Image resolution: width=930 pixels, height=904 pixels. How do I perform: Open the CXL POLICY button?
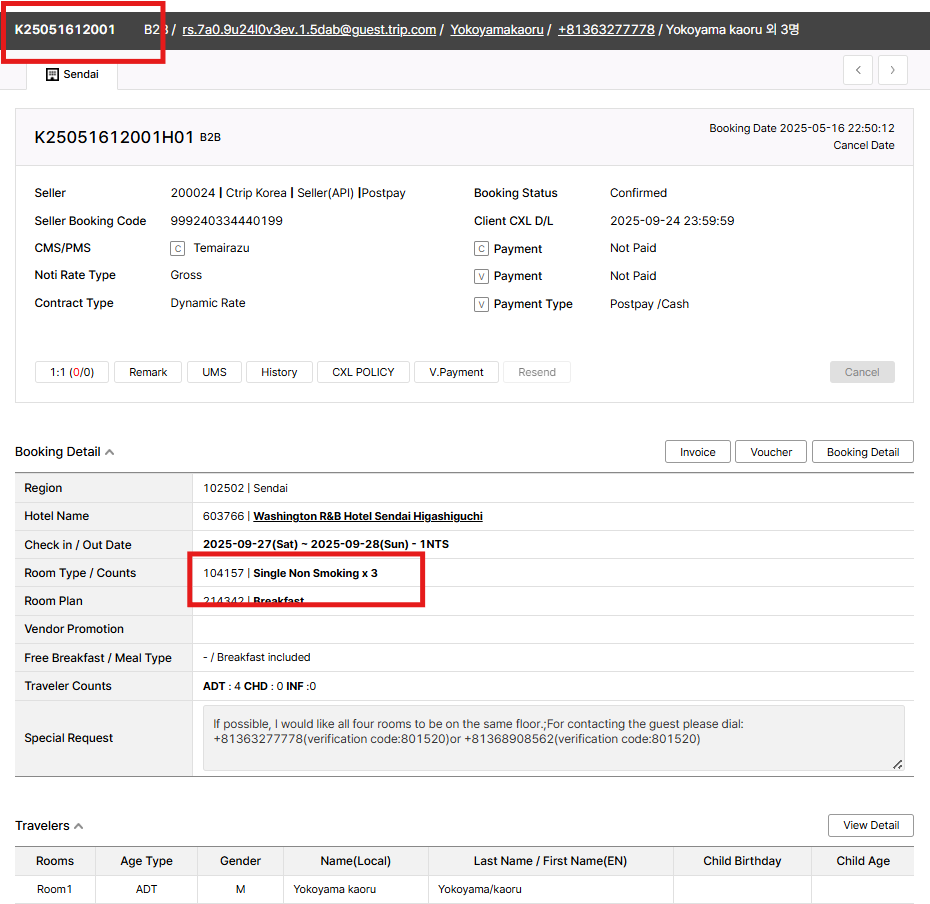363,372
